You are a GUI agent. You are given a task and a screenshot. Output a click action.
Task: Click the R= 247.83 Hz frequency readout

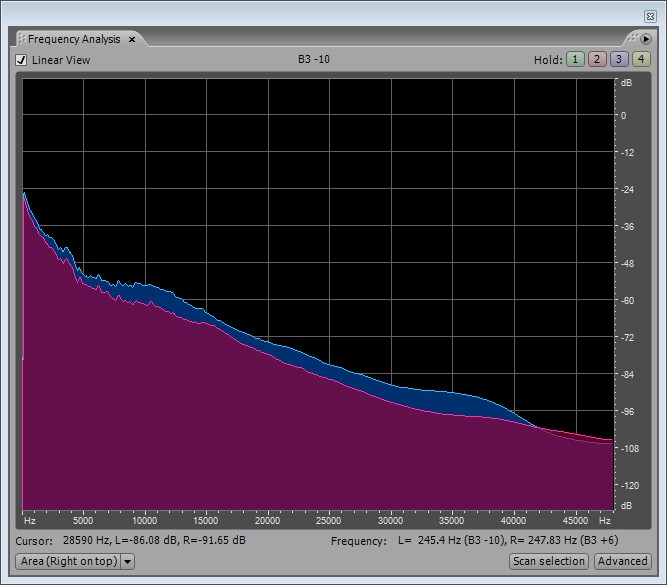564,540
